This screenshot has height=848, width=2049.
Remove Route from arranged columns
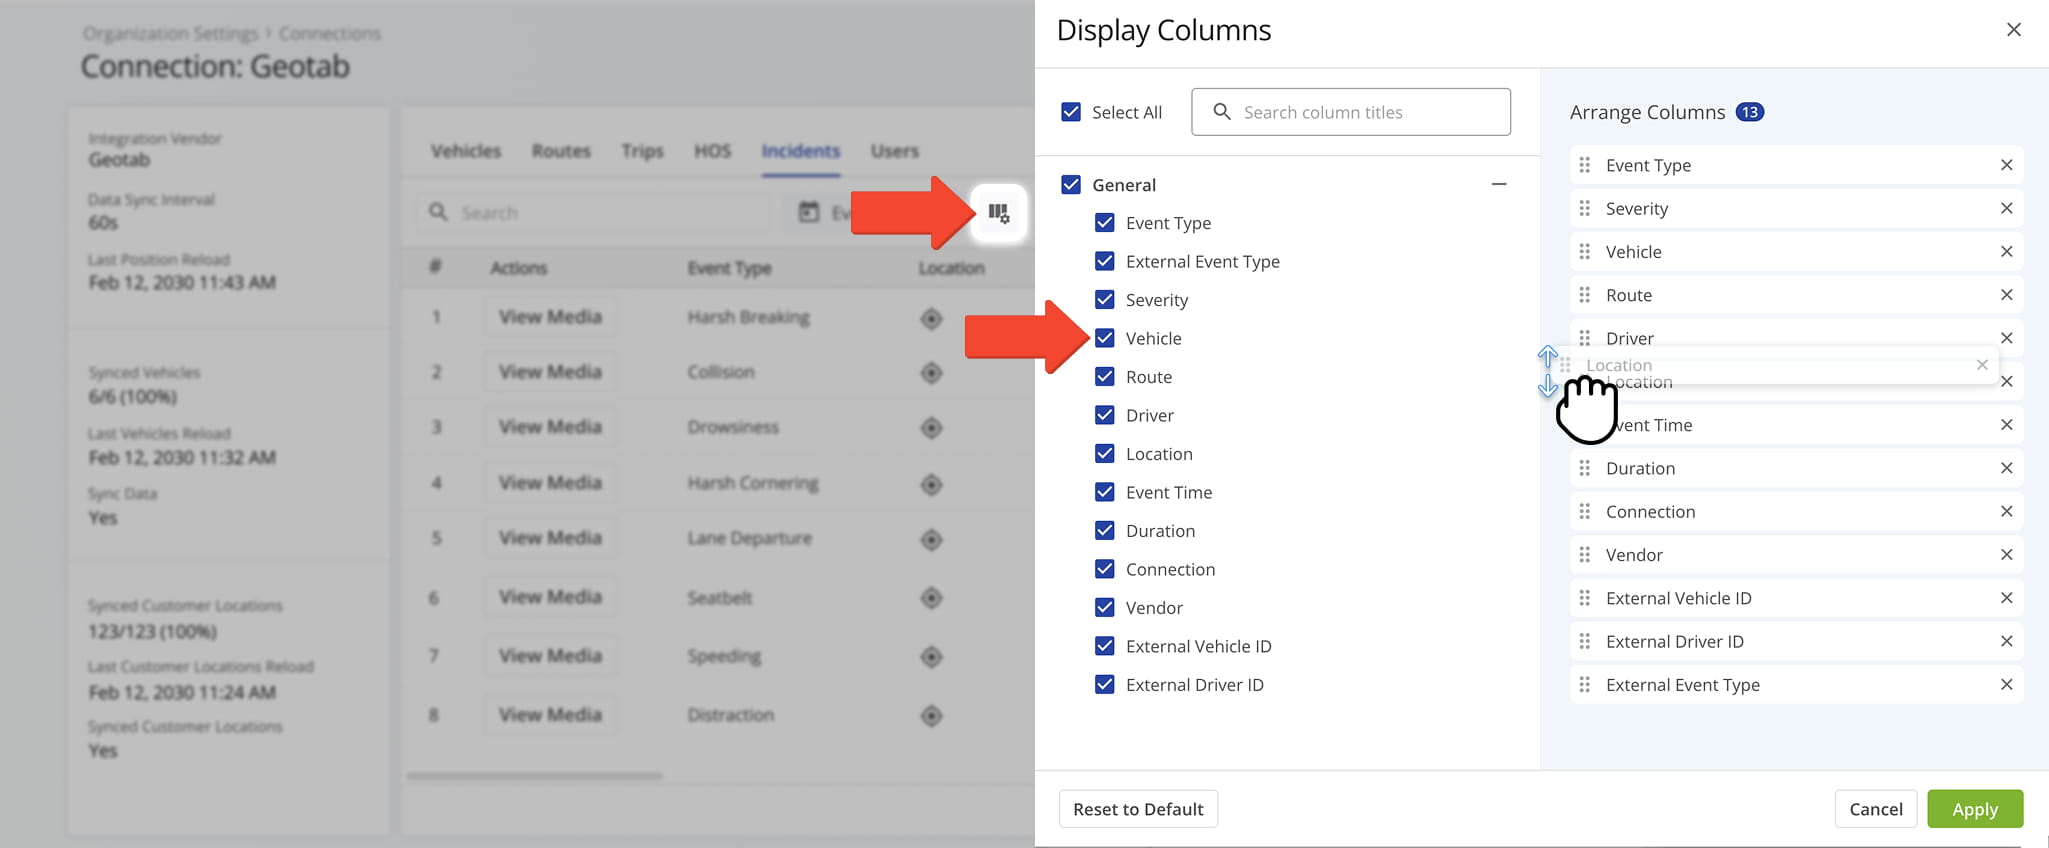tap(2006, 295)
